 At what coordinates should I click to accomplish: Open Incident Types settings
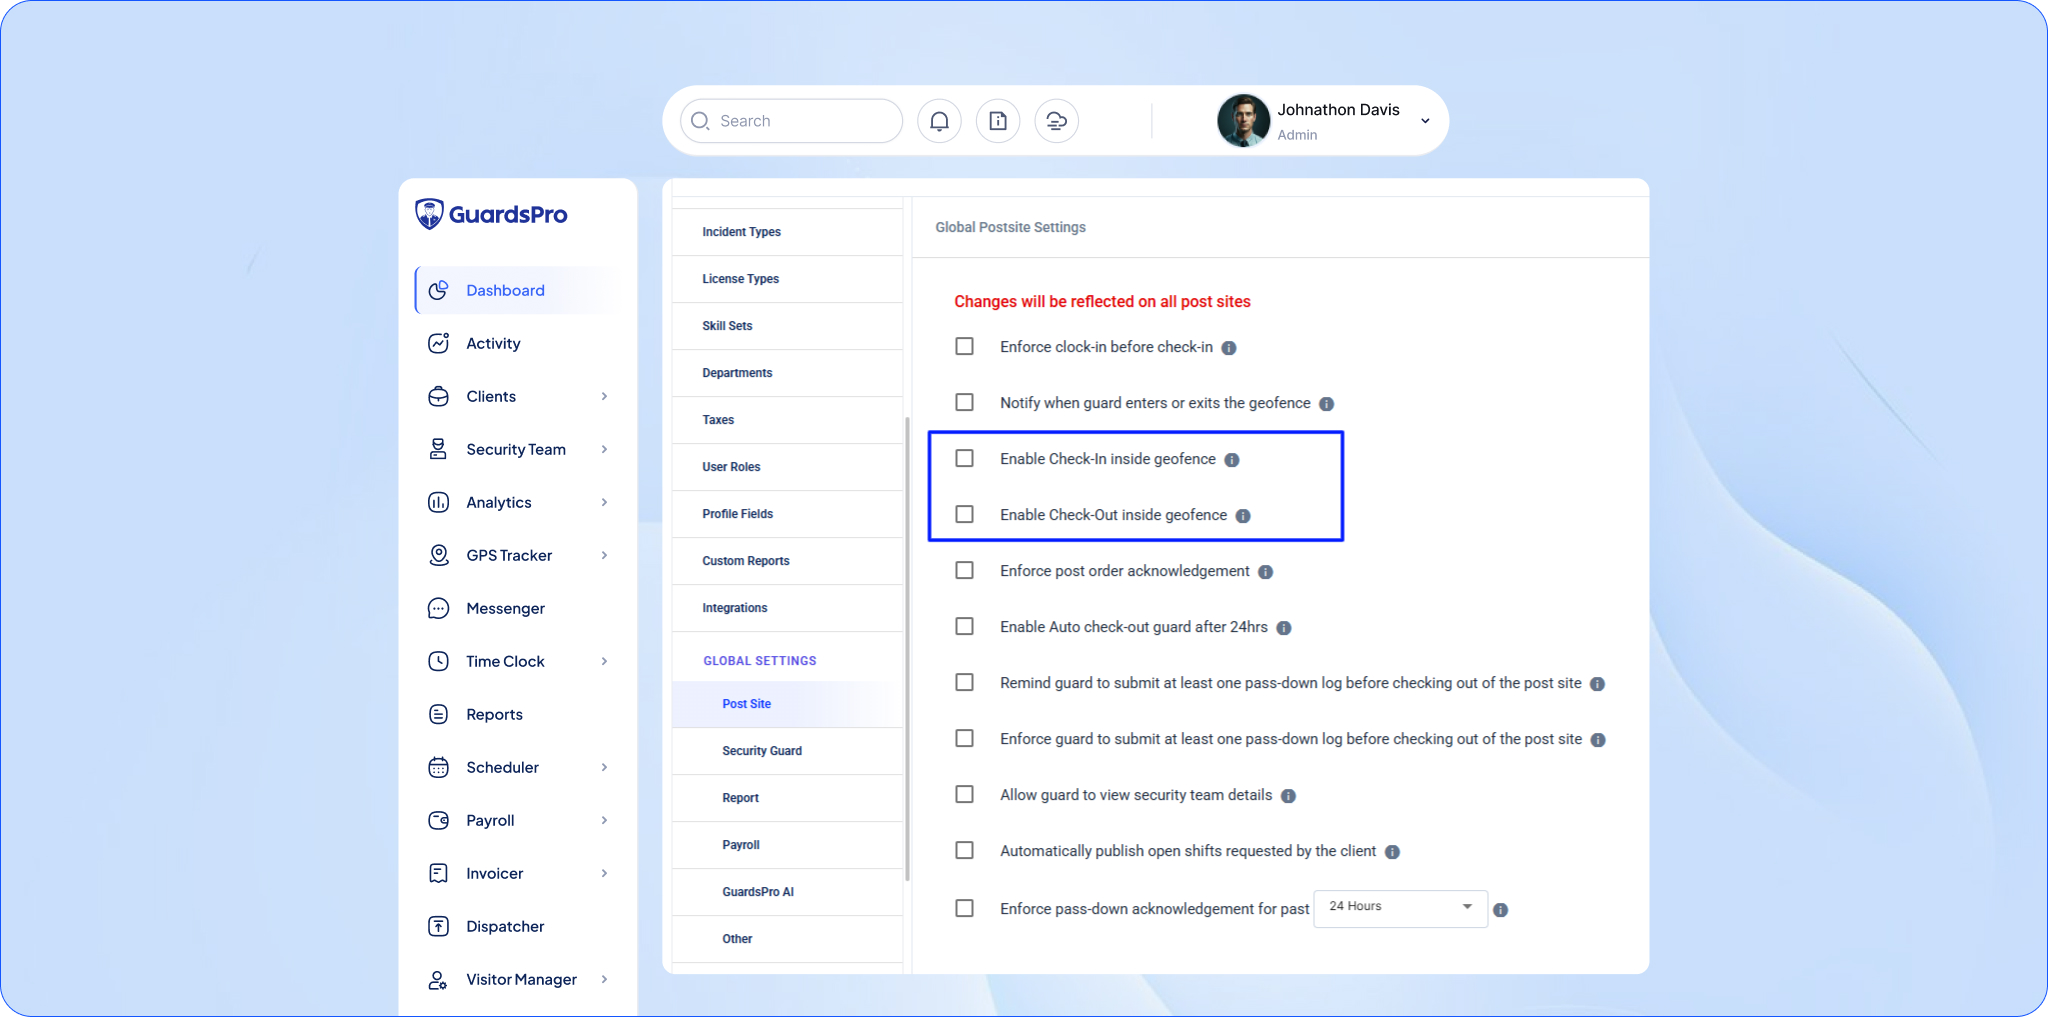[787, 232]
